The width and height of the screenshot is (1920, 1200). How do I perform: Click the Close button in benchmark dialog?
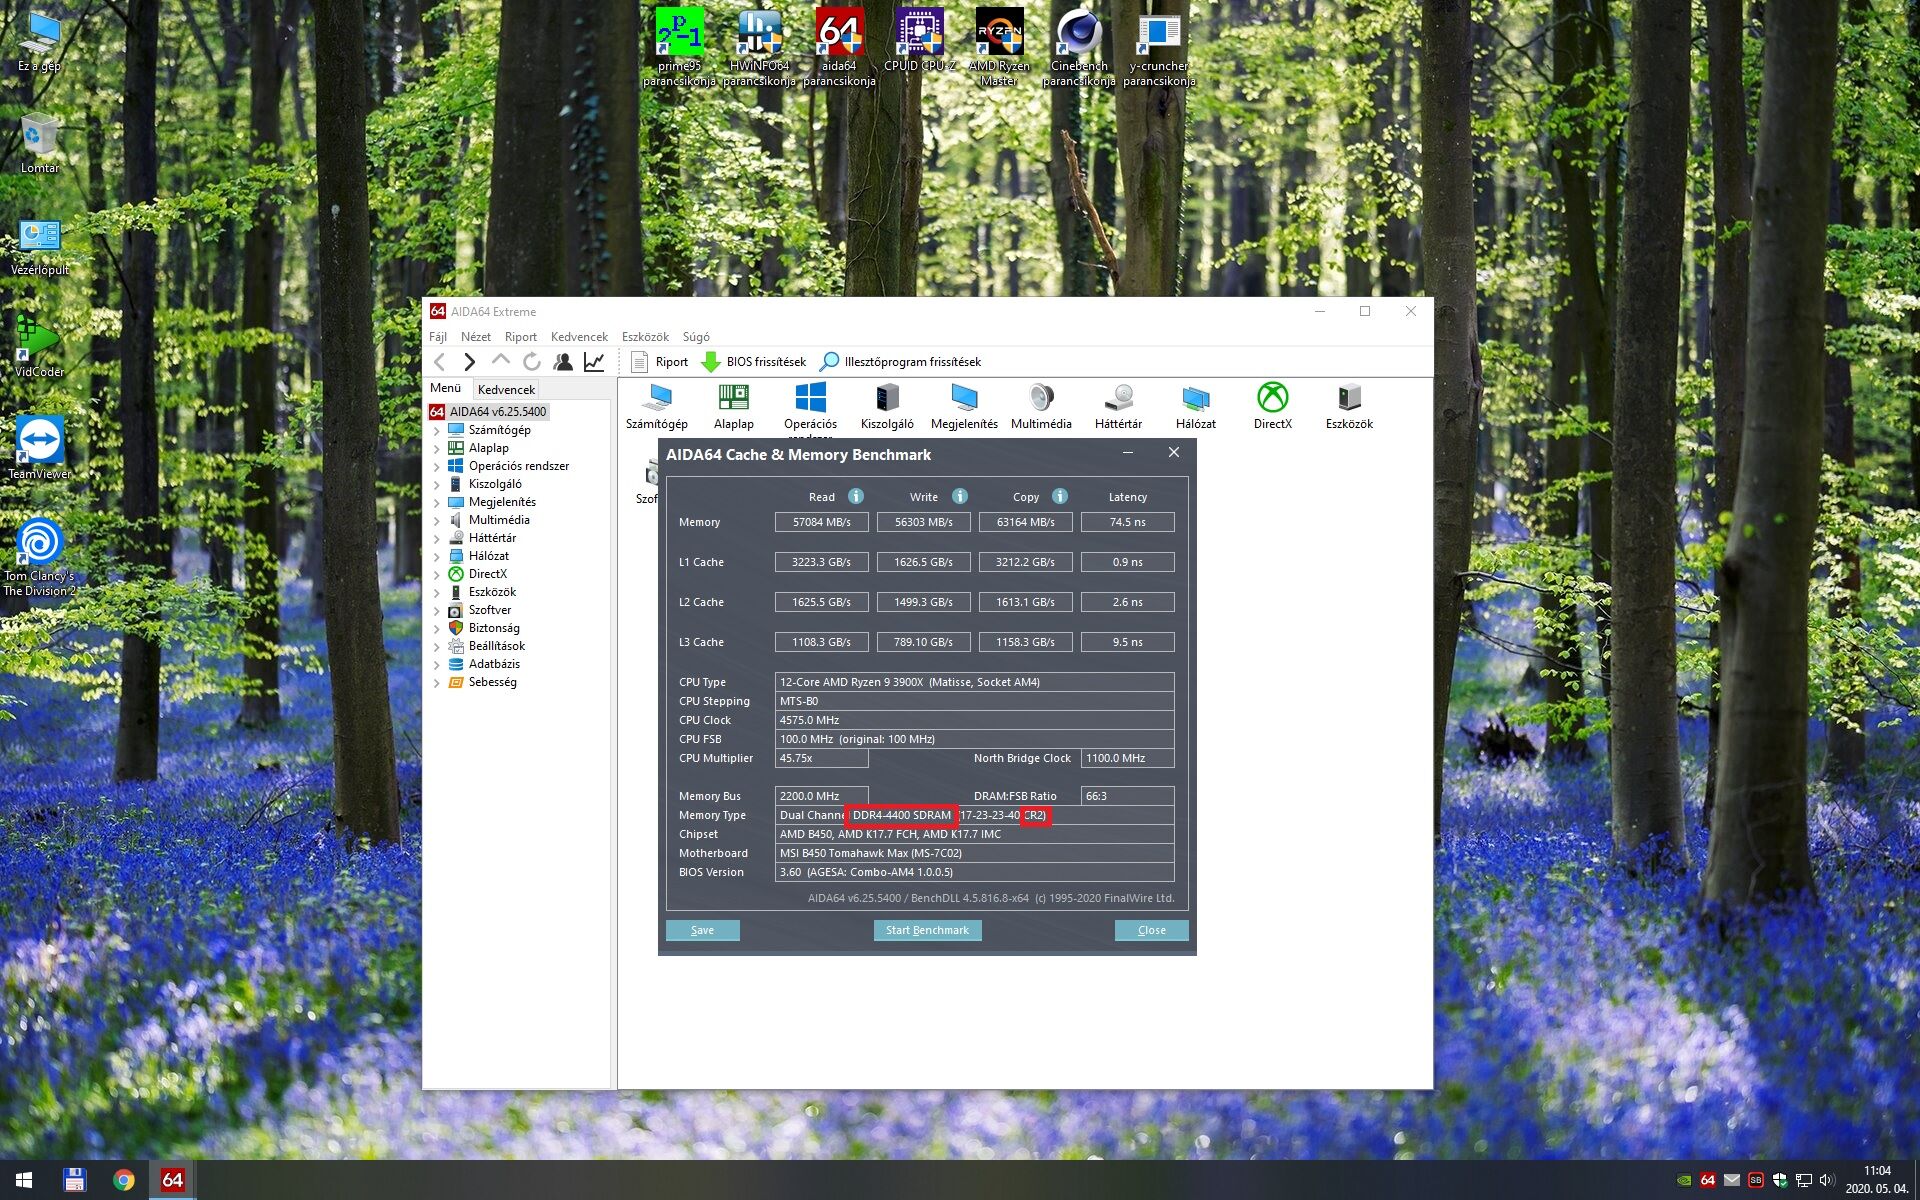click(x=1152, y=930)
